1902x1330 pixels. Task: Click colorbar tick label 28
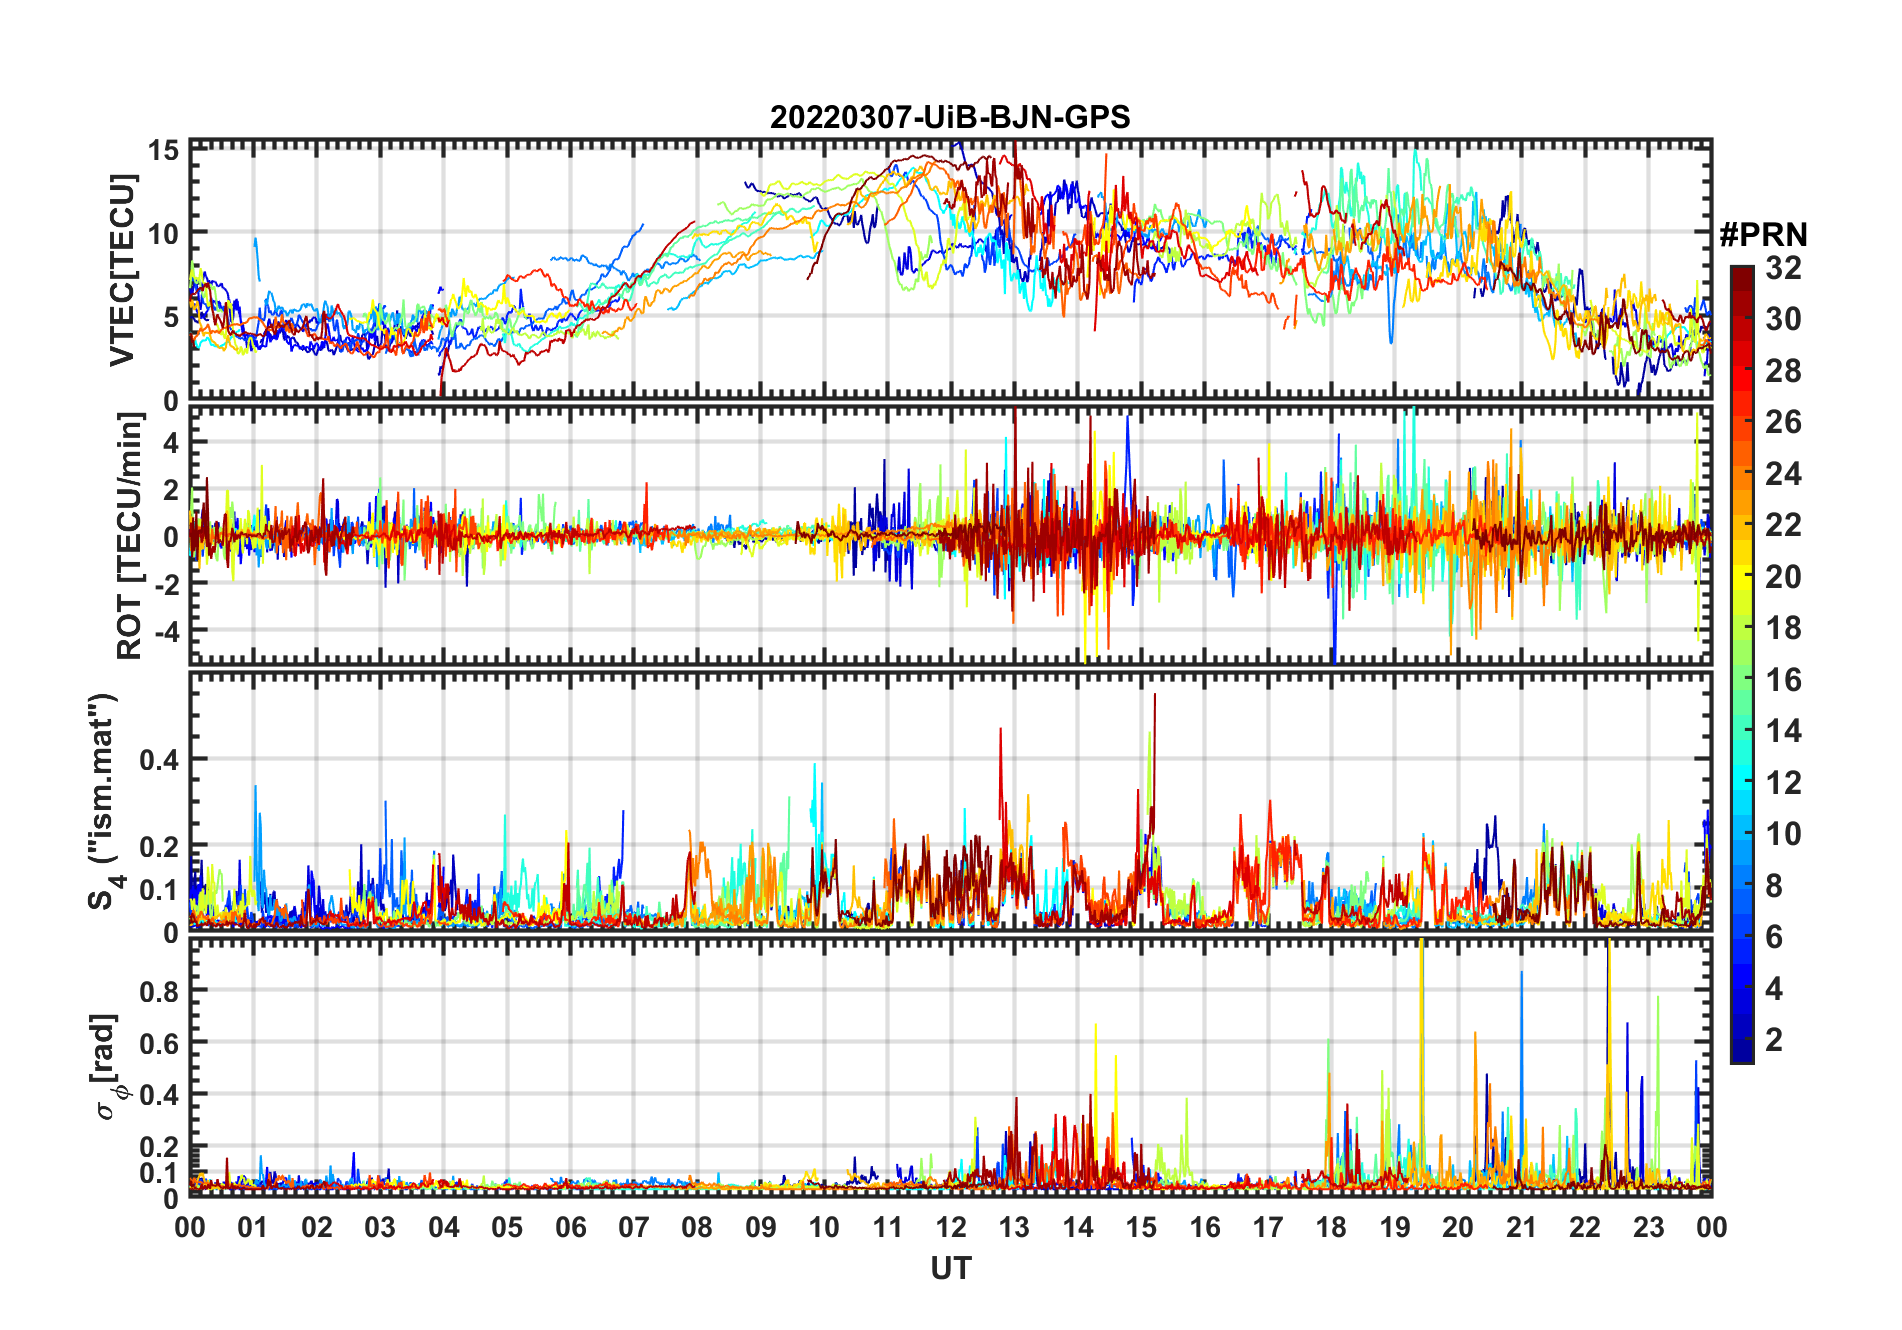pos(1783,371)
